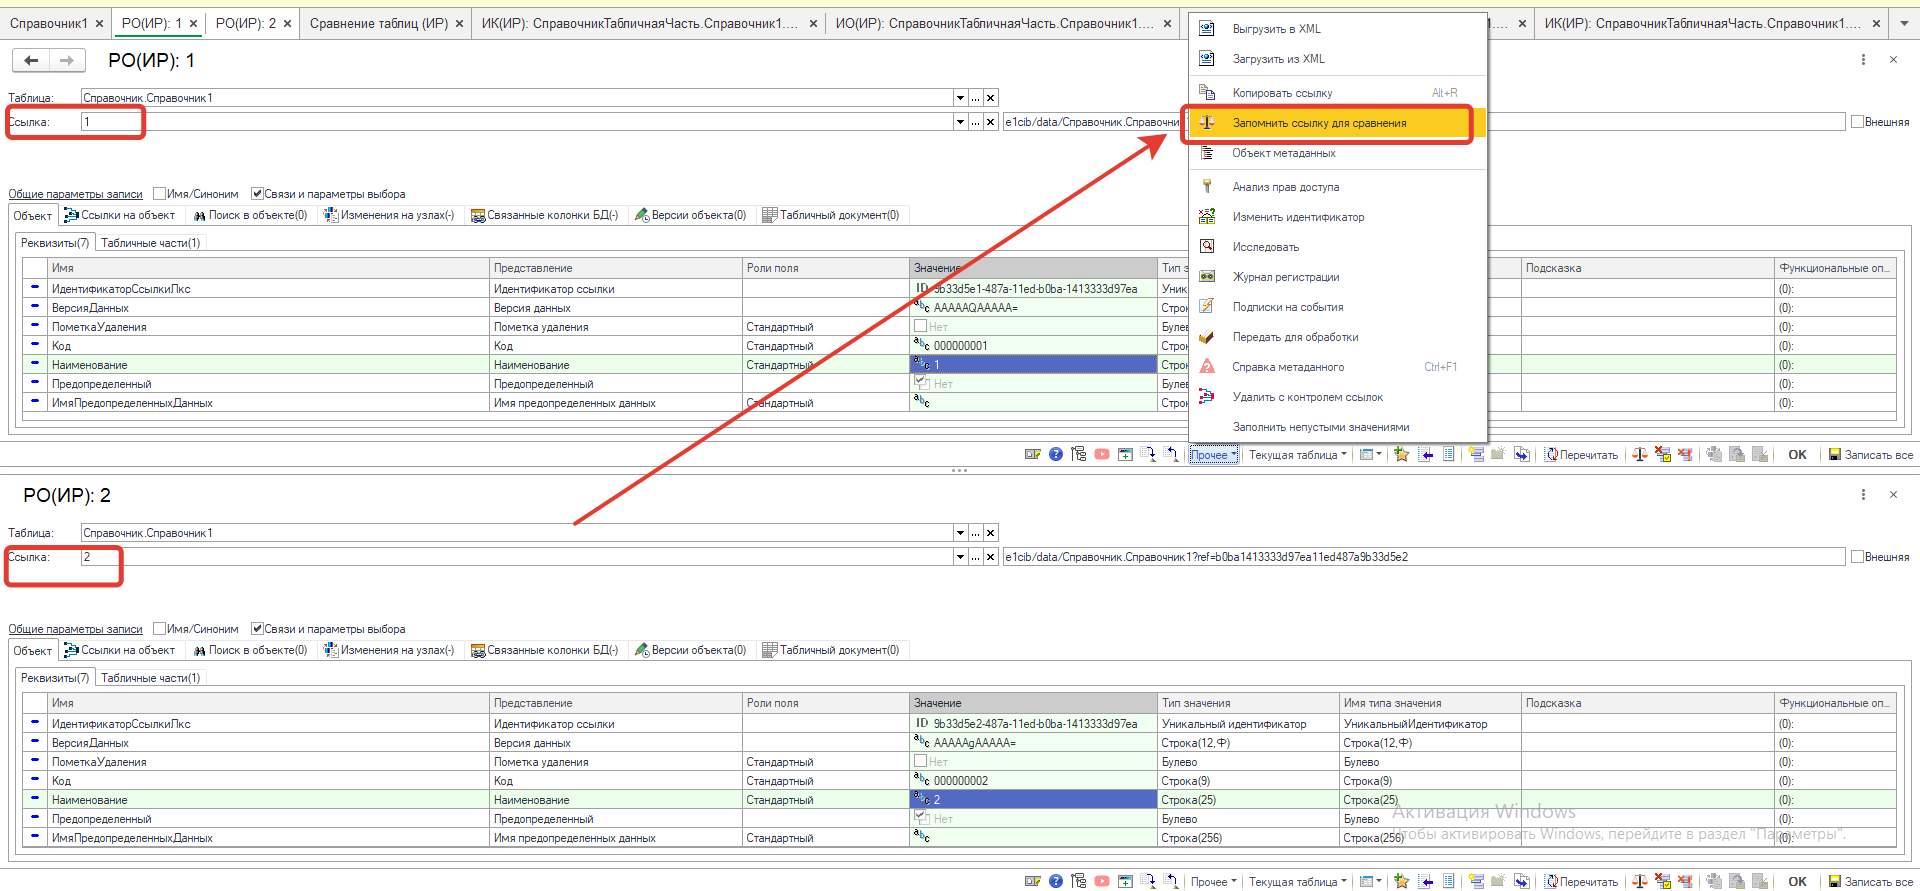Viewport: 1920px width, 891px height.
Task: Select Выгрузить в XML from the menu
Action: [x=1338, y=29]
